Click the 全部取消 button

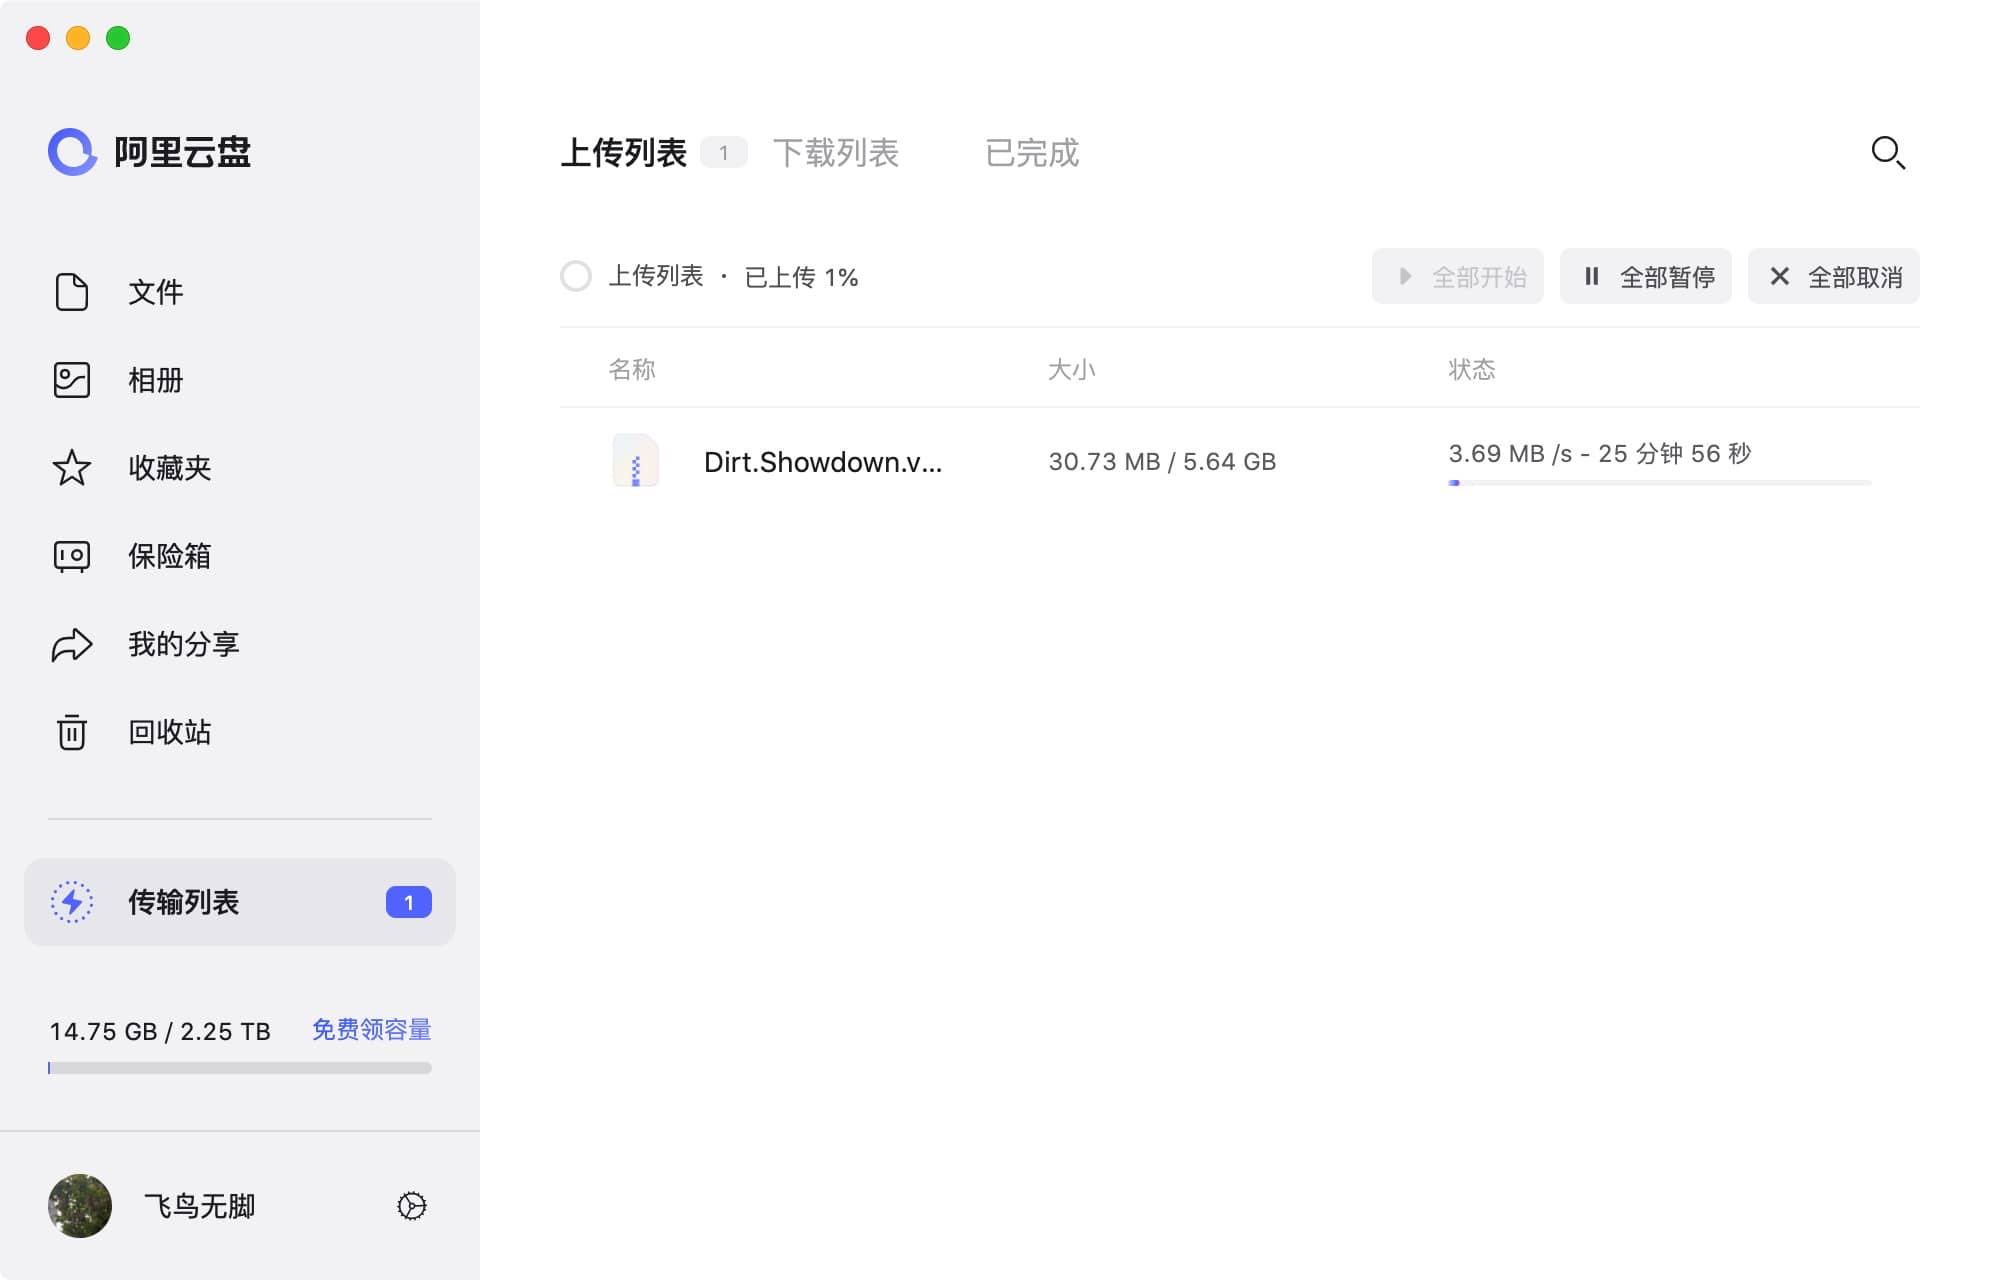pyautogui.click(x=1834, y=276)
